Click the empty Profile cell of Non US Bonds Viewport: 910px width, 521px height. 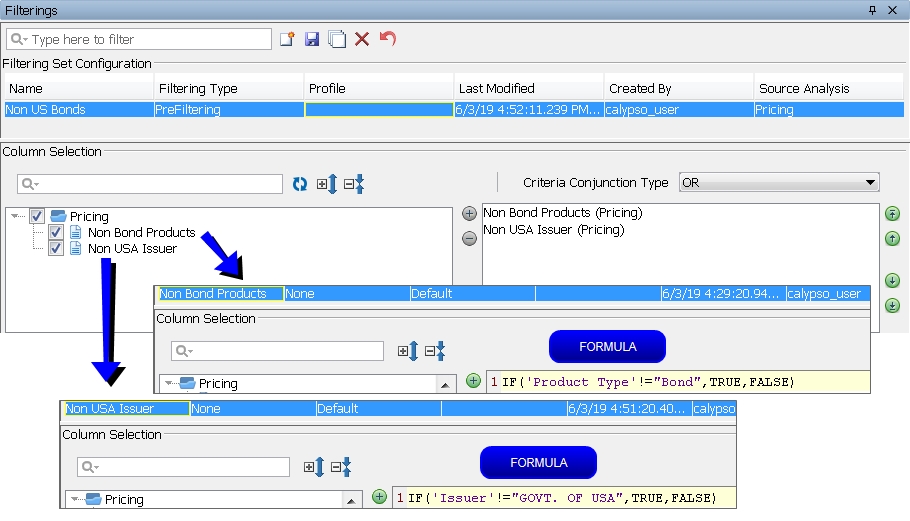click(x=378, y=109)
